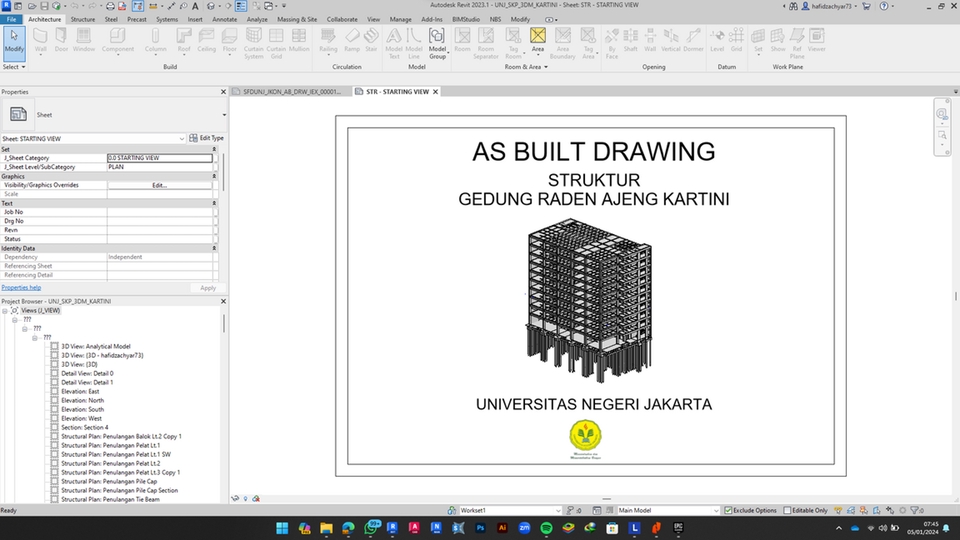Select the Area Boundary tool
This screenshot has width=960, height=540.
(x=563, y=43)
